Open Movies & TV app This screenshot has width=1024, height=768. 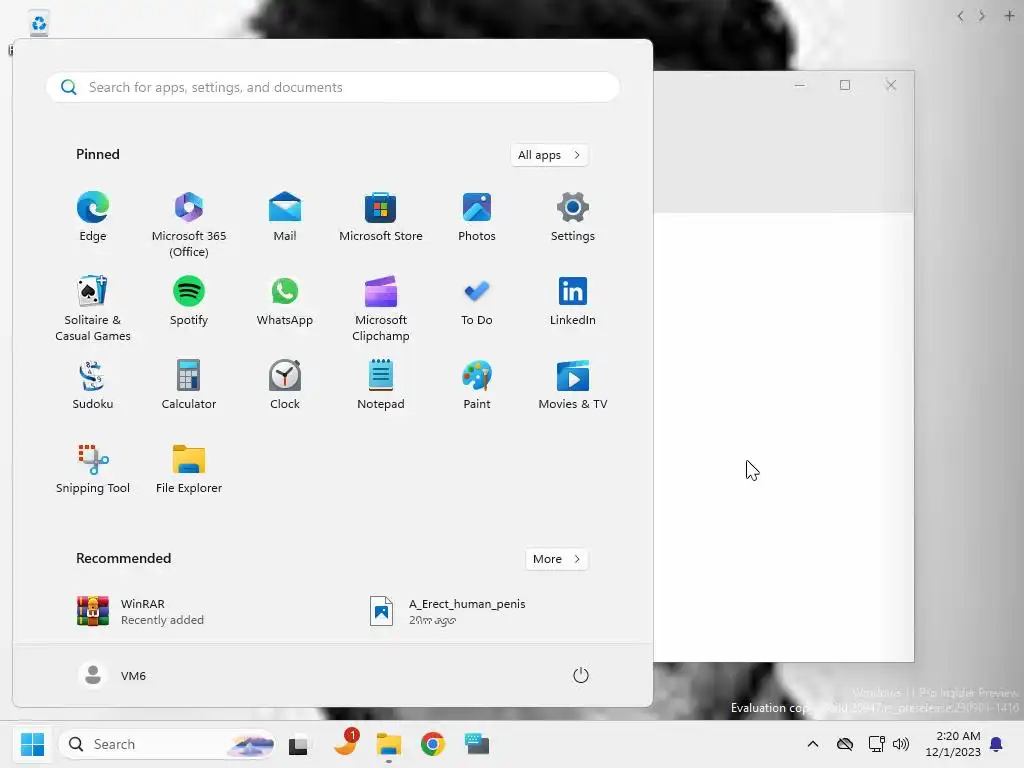(x=573, y=385)
